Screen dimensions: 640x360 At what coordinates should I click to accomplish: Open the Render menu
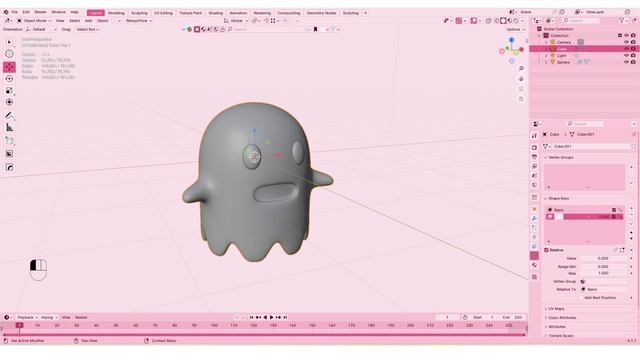[x=40, y=12]
